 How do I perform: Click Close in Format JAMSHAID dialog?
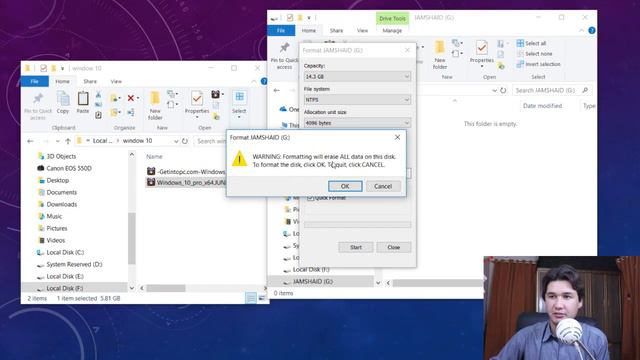[x=393, y=247]
